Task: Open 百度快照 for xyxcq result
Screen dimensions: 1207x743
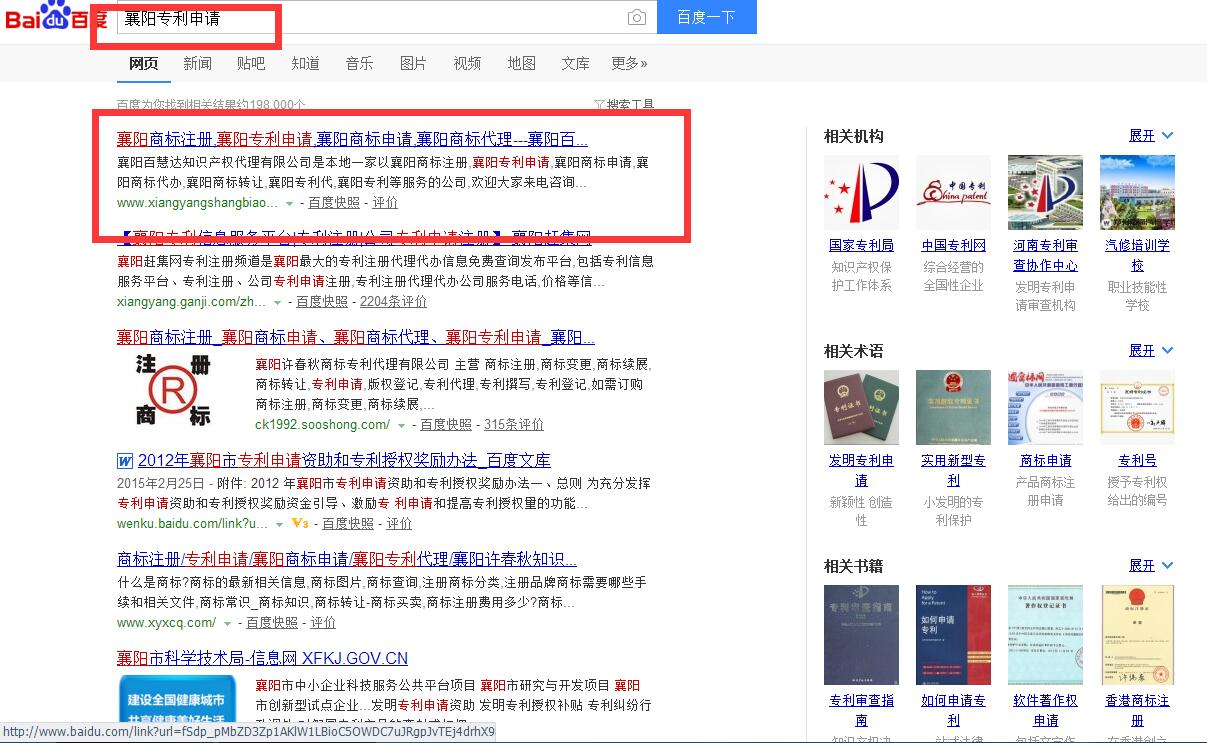Action: [272, 622]
